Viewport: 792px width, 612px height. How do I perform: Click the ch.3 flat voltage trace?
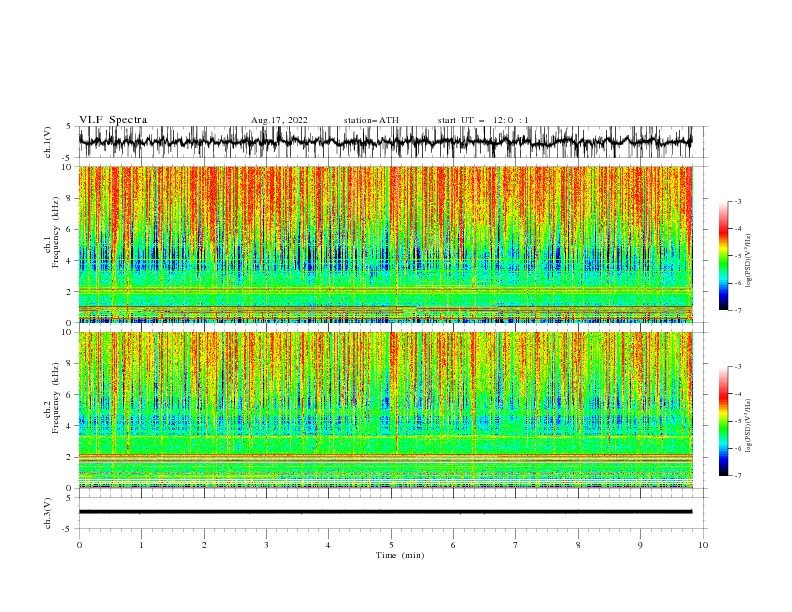coord(385,512)
